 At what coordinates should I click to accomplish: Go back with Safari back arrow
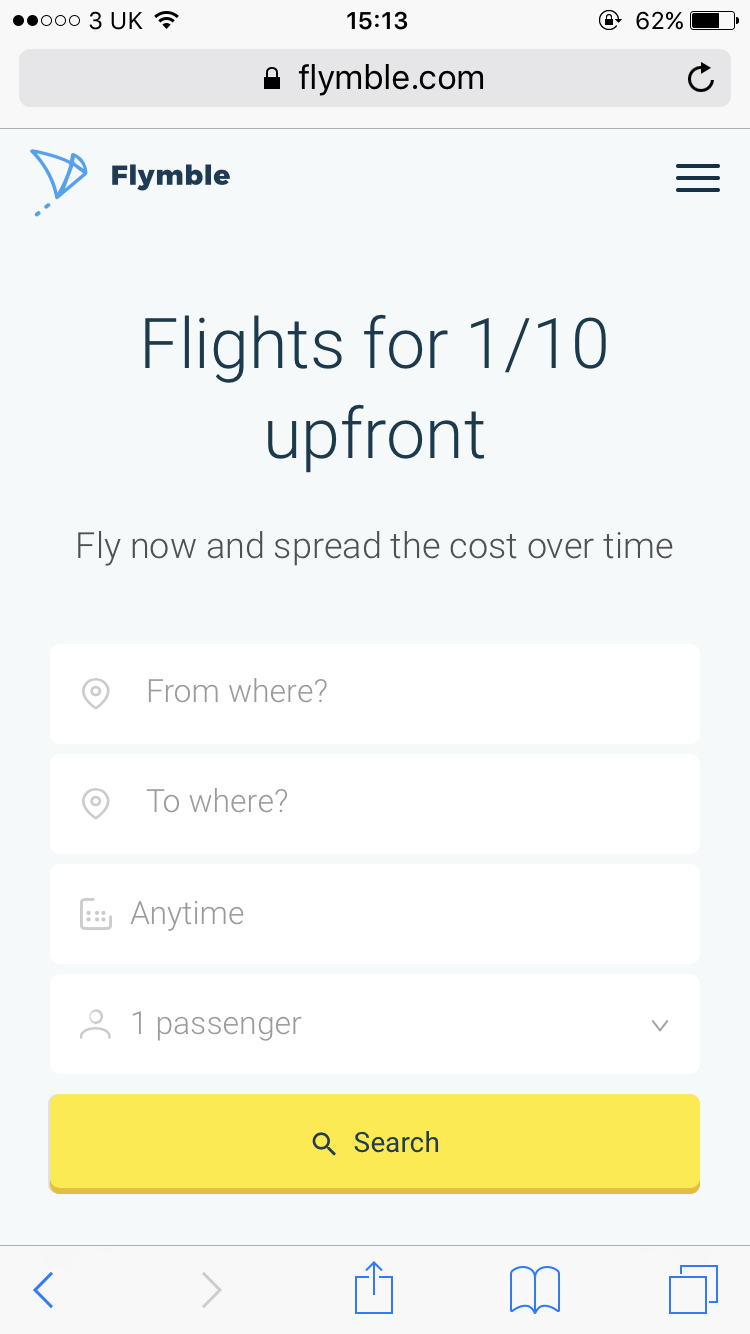(43, 1290)
